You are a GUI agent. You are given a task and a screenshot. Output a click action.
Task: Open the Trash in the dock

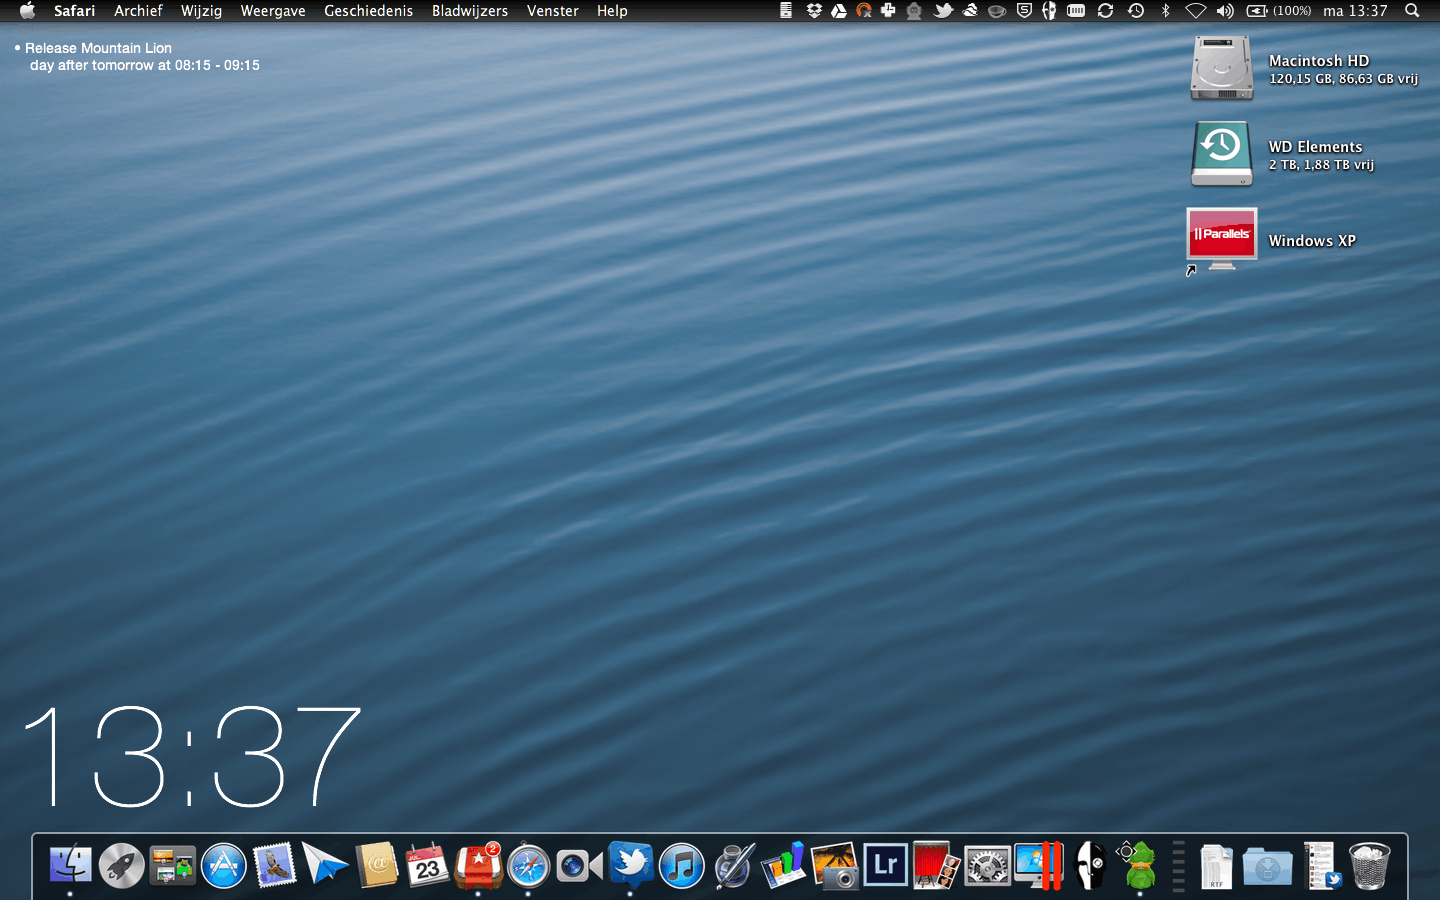(x=1369, y=865)
